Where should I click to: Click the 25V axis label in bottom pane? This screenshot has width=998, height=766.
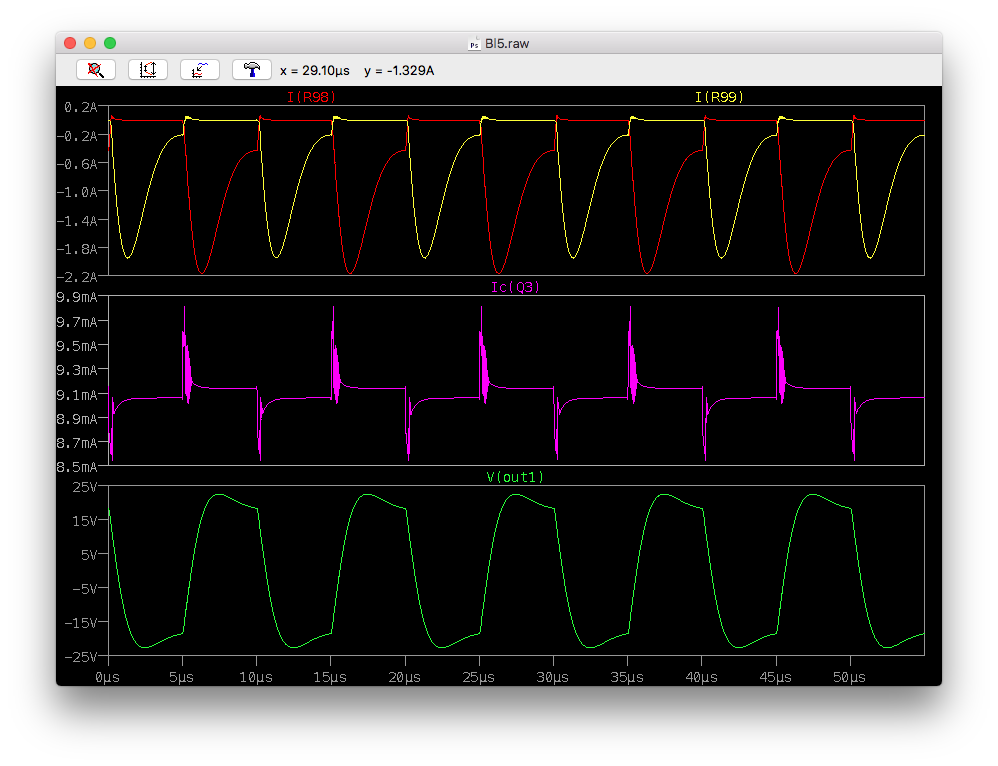tap(85, 488)
